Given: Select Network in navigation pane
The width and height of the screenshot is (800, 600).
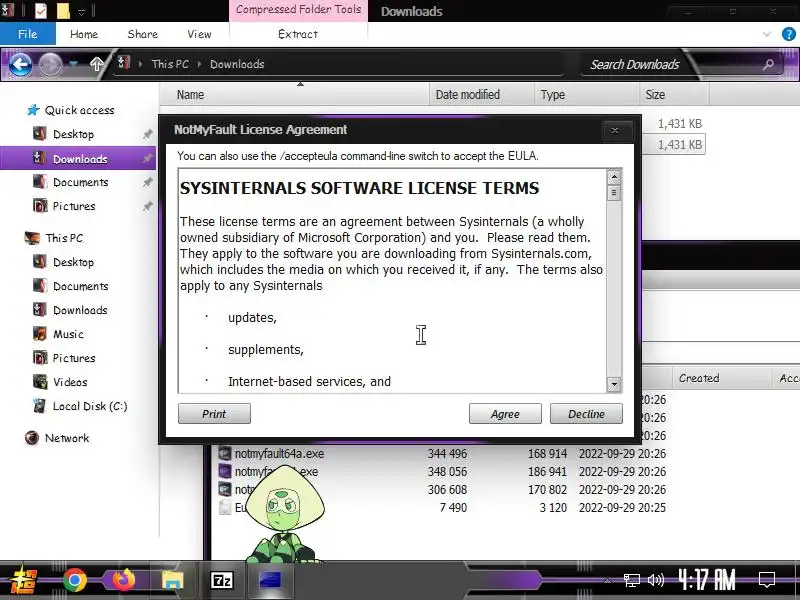Looking at the screenshot, I should 67,438.
